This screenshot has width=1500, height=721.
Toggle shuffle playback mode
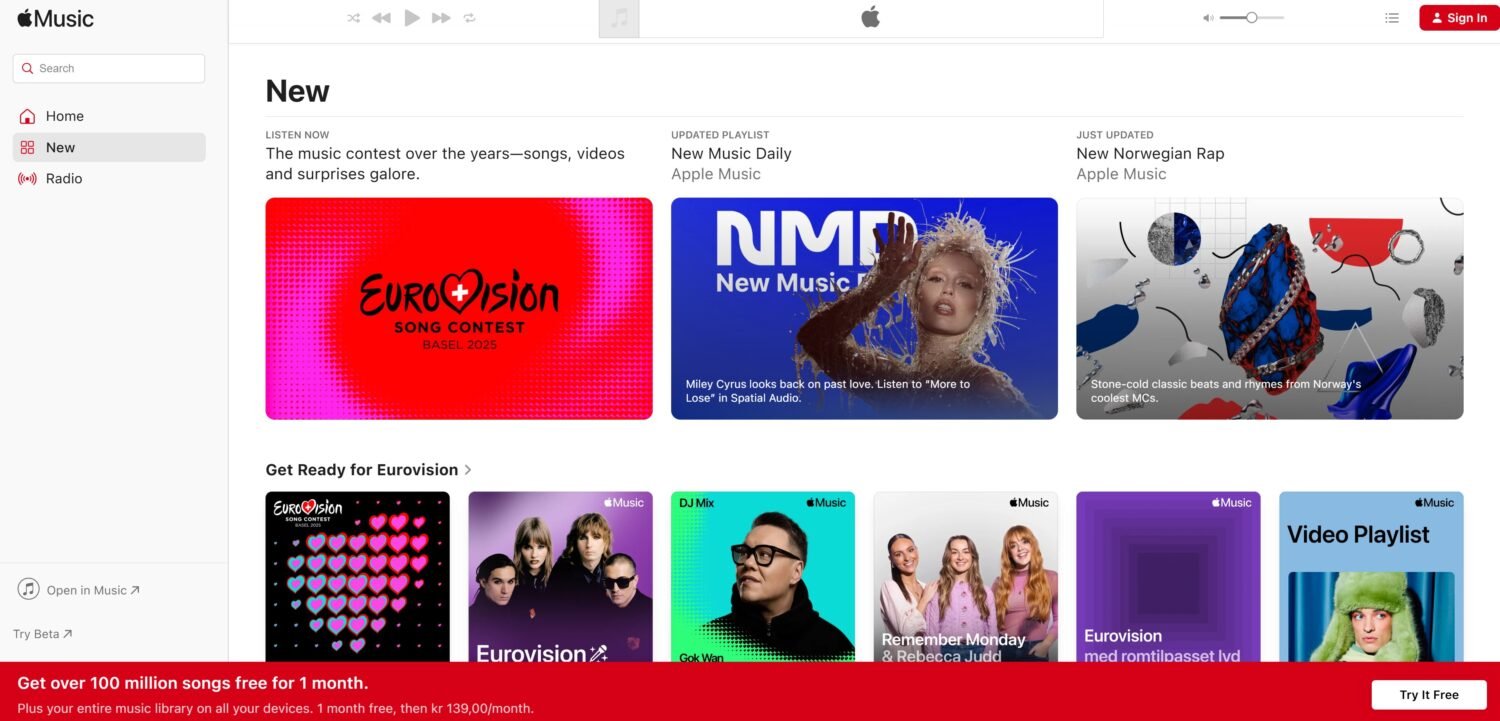pyautogui.click(x=353, y=18)
